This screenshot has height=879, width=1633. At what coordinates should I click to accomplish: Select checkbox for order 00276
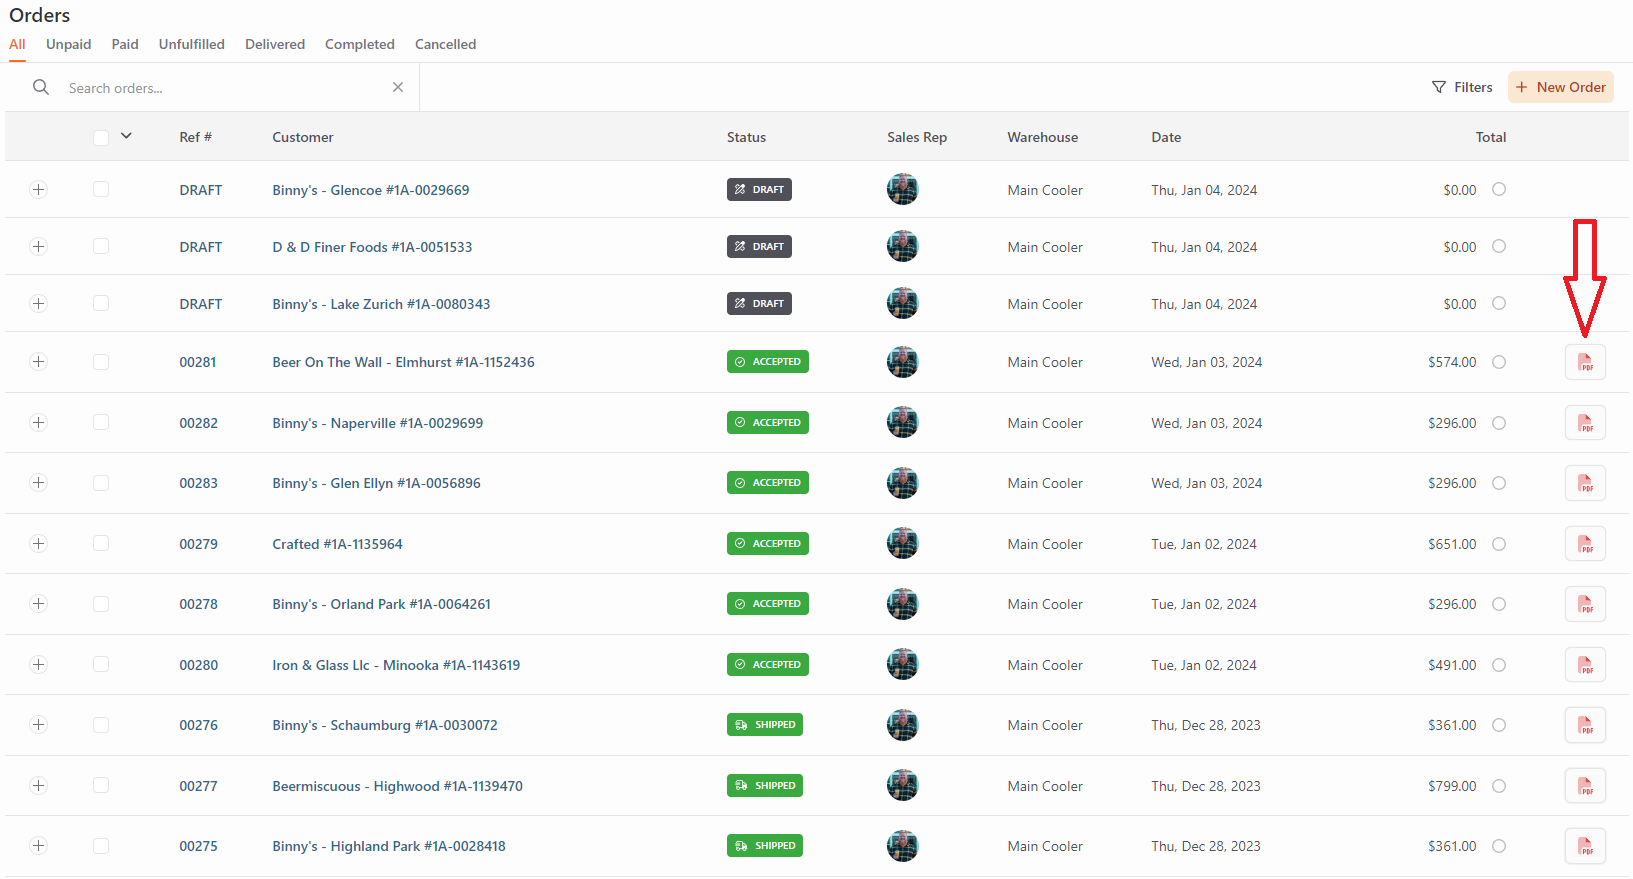click(x=101, y=725)
